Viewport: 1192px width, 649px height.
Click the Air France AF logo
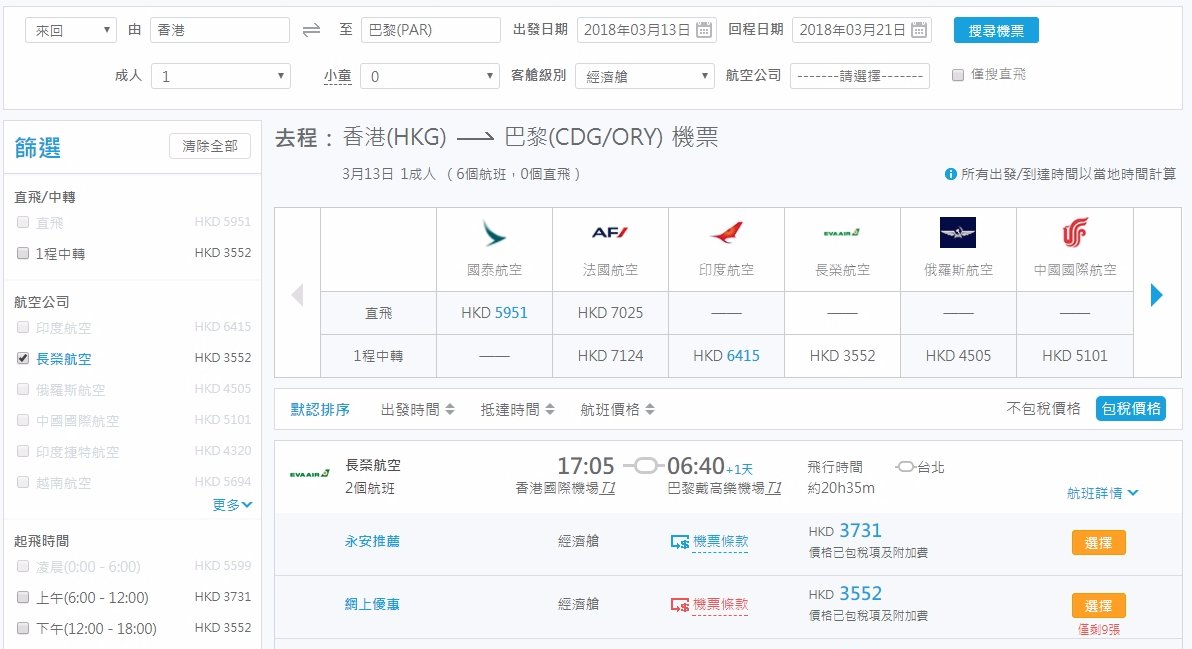point(610,233)
